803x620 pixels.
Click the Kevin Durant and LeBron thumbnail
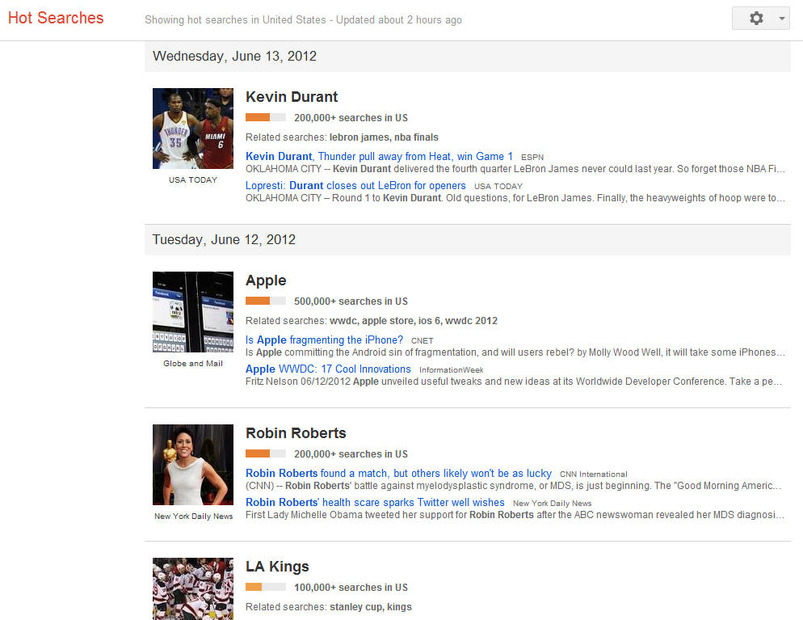click(193, 129)
